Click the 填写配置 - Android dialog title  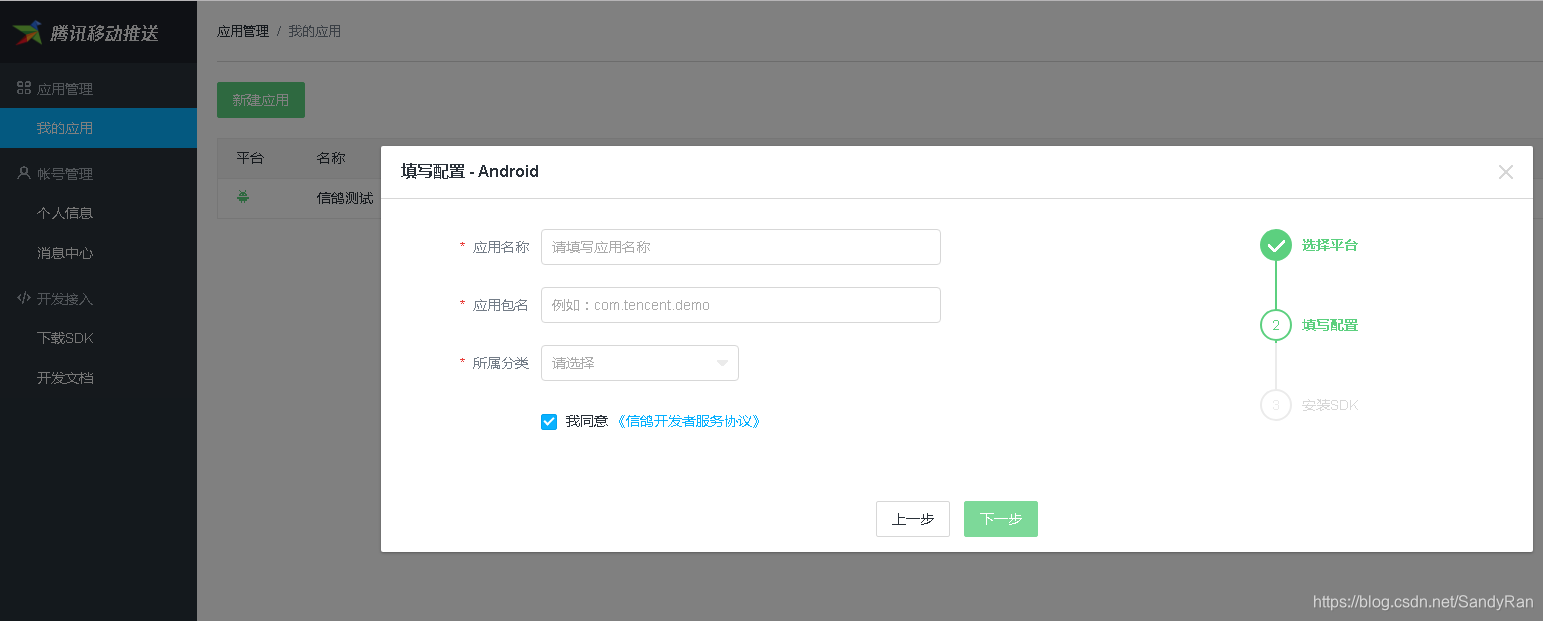coord(470,171)
